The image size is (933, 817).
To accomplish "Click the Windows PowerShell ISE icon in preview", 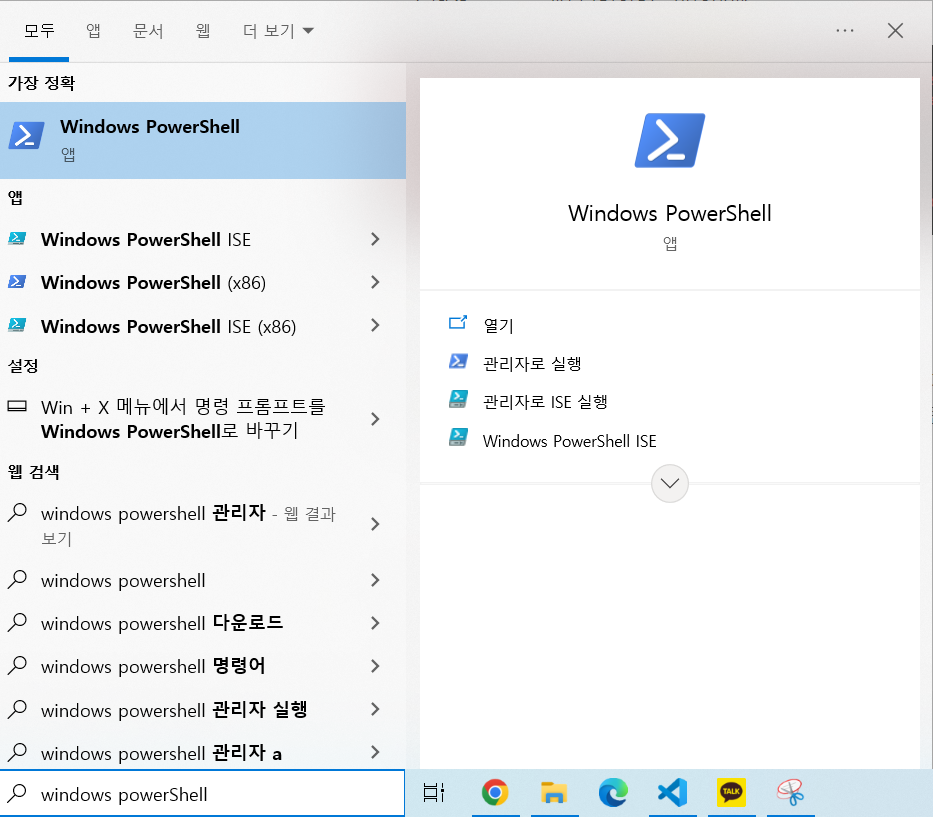I will 458,437.
